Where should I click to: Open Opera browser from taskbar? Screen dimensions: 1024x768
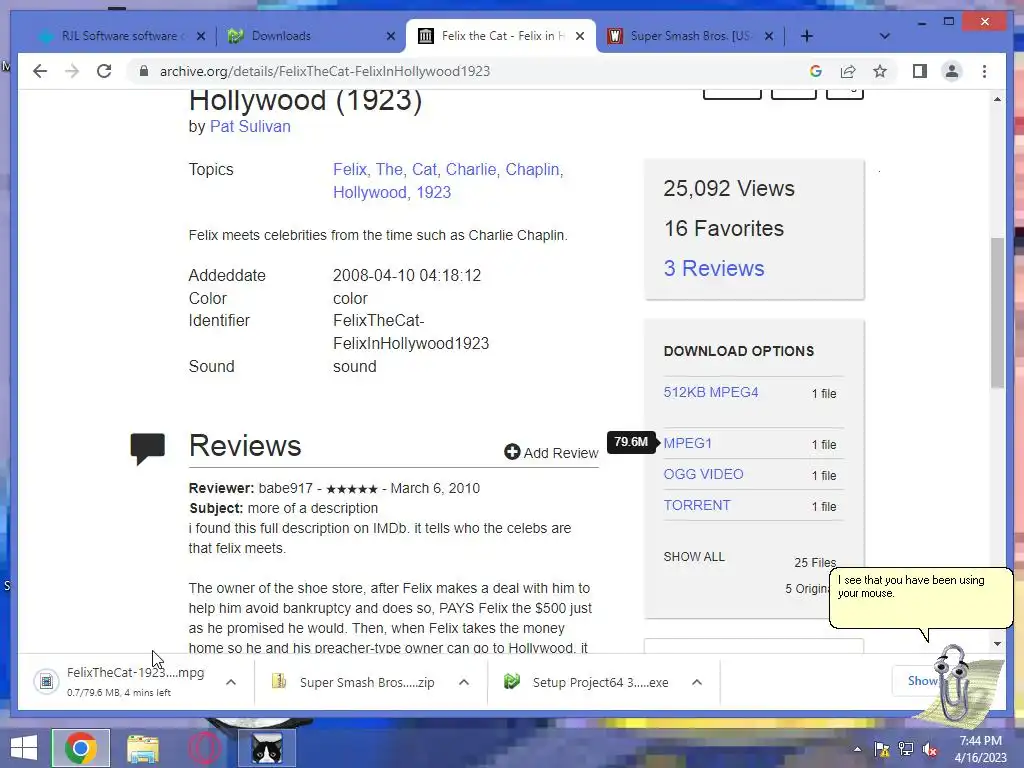click(204, 748)
